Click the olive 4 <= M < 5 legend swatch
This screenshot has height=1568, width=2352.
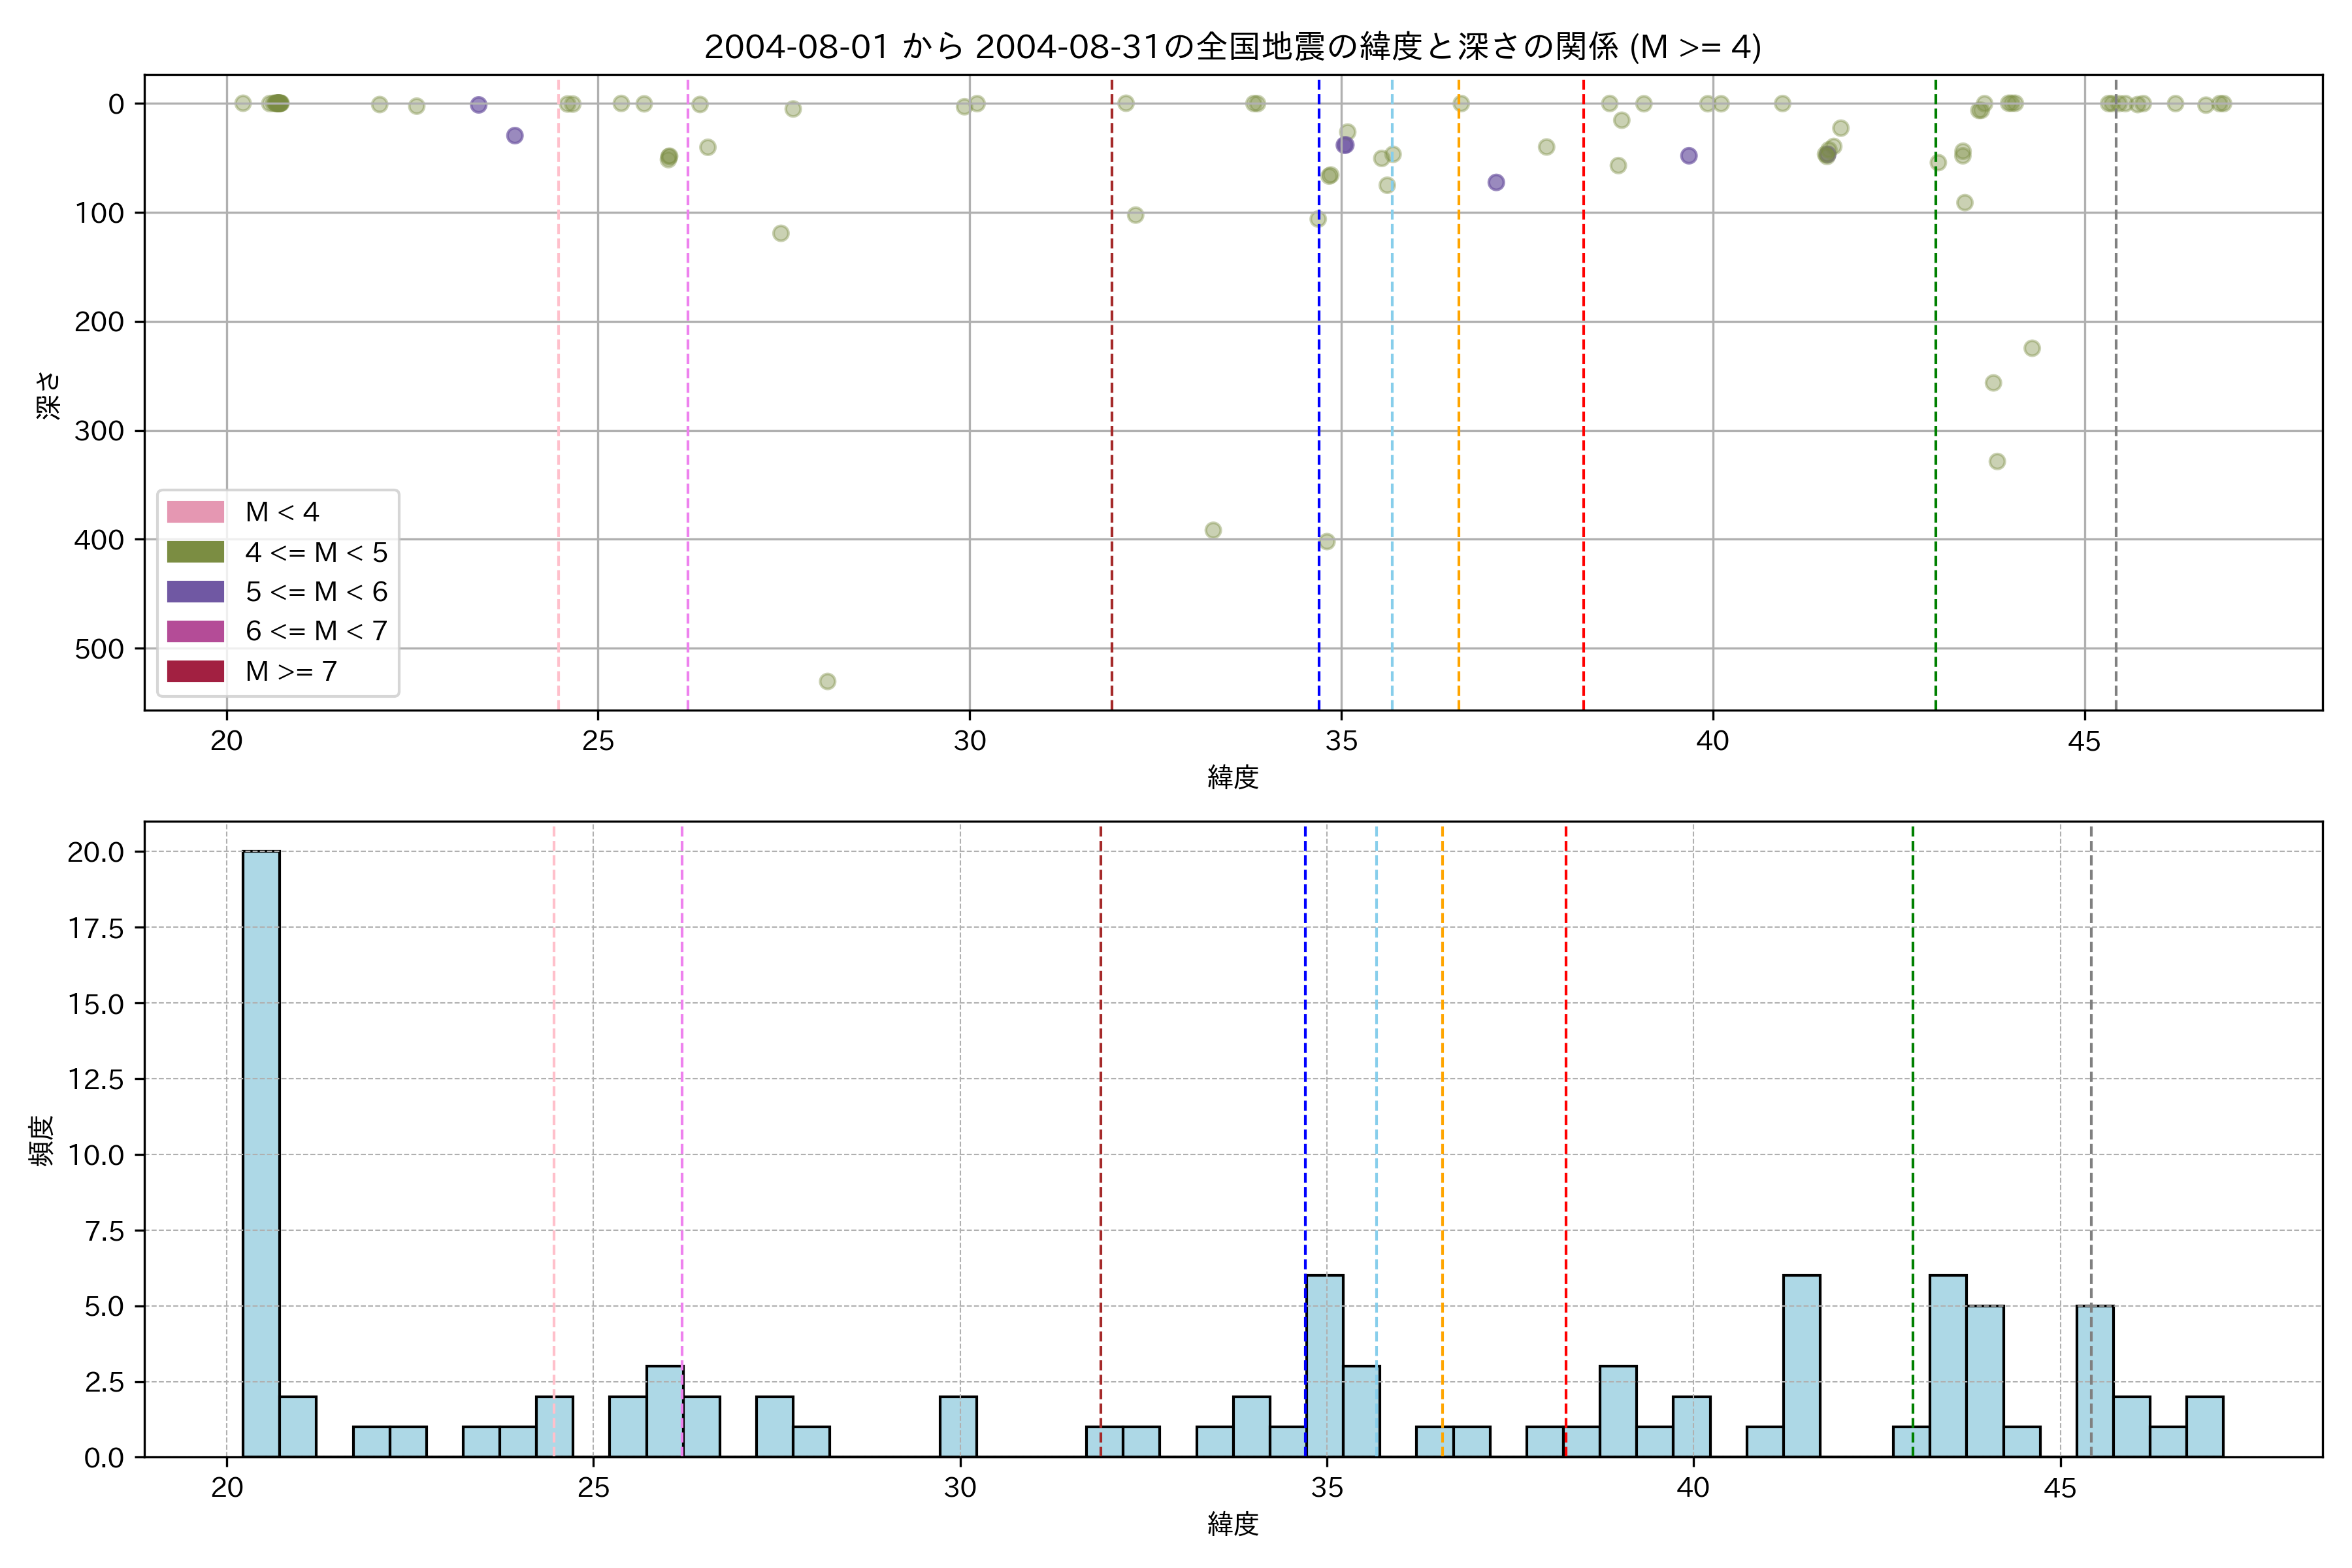[195, 552]
